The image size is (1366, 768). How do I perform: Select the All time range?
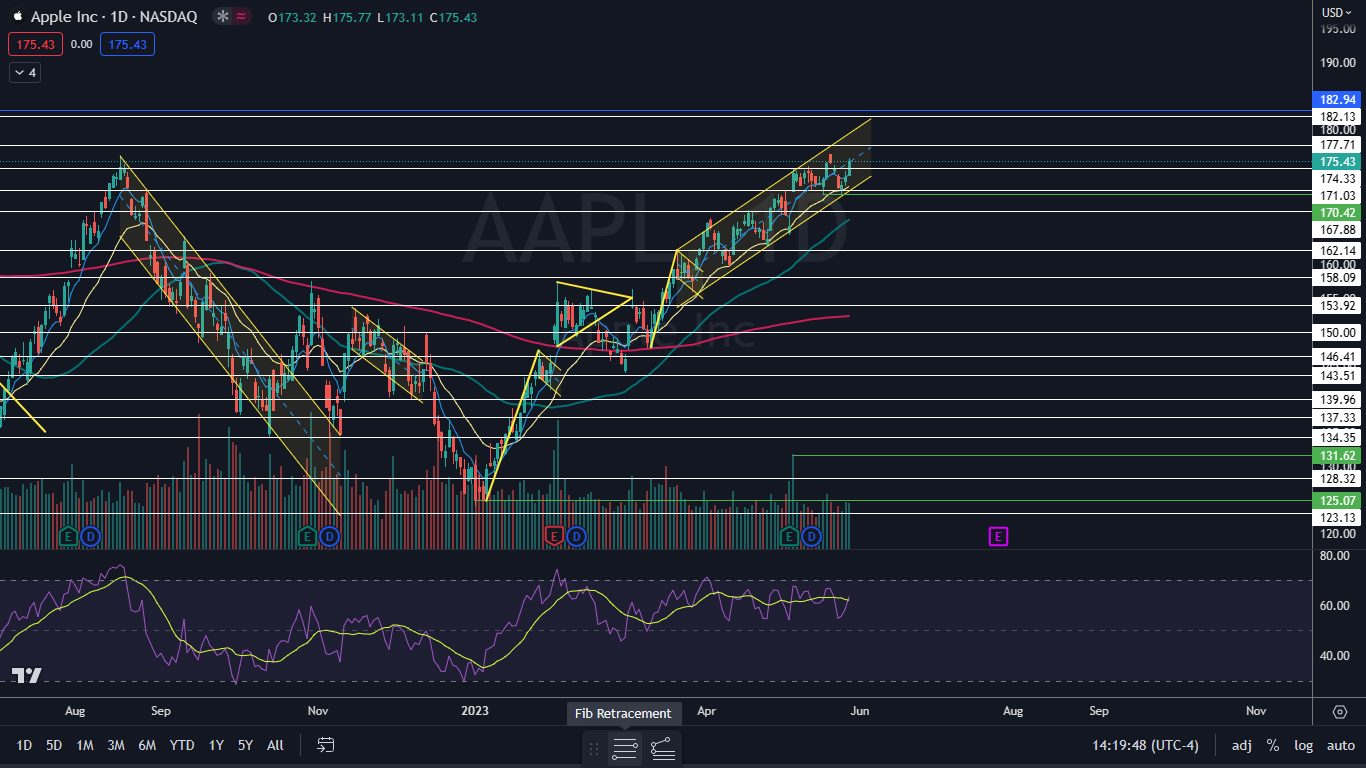276,745
